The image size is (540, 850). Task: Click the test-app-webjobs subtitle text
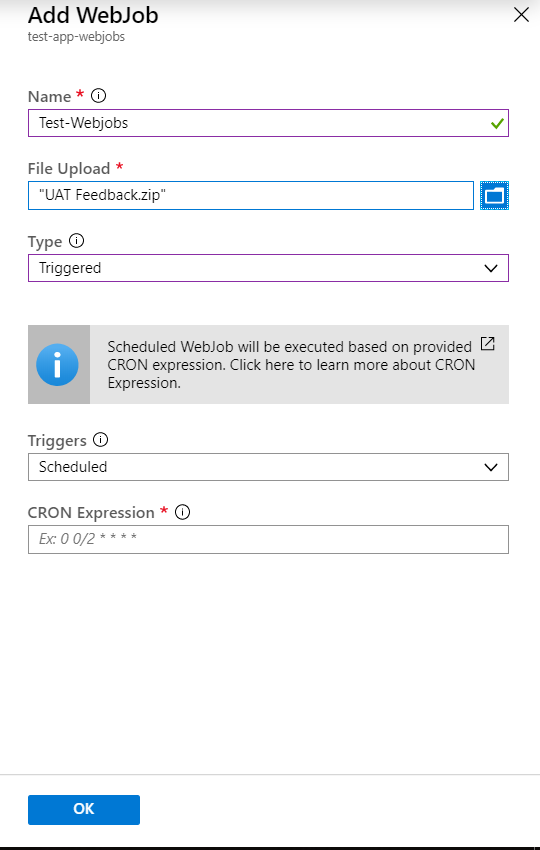[x=76, y=37]
